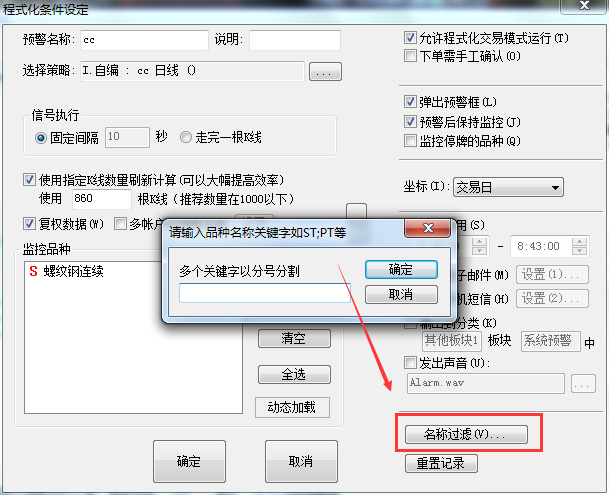Close the keyword input popup dialog
The width and height of the screenshot is (609, 495).
[x=428, y=228]
